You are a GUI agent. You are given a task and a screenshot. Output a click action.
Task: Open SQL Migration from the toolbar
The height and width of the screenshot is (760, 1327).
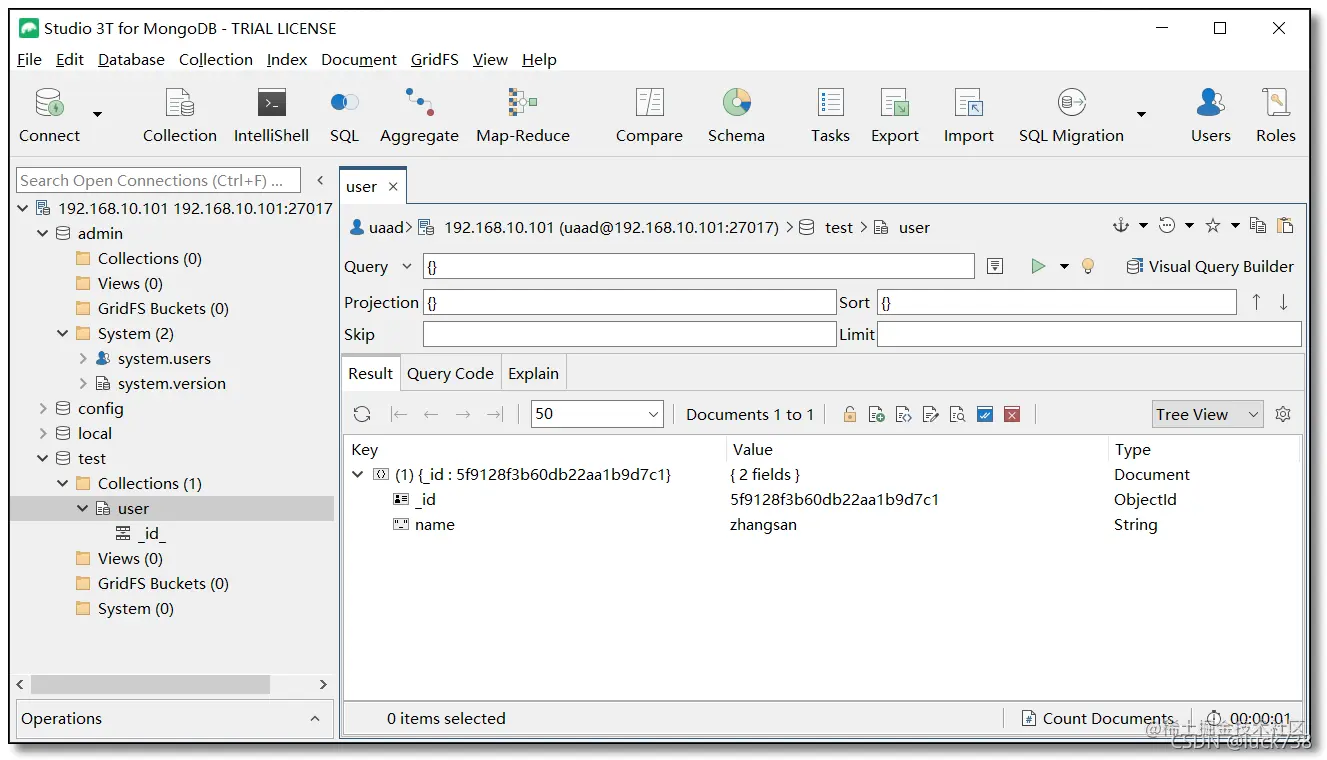point(1071,116)
